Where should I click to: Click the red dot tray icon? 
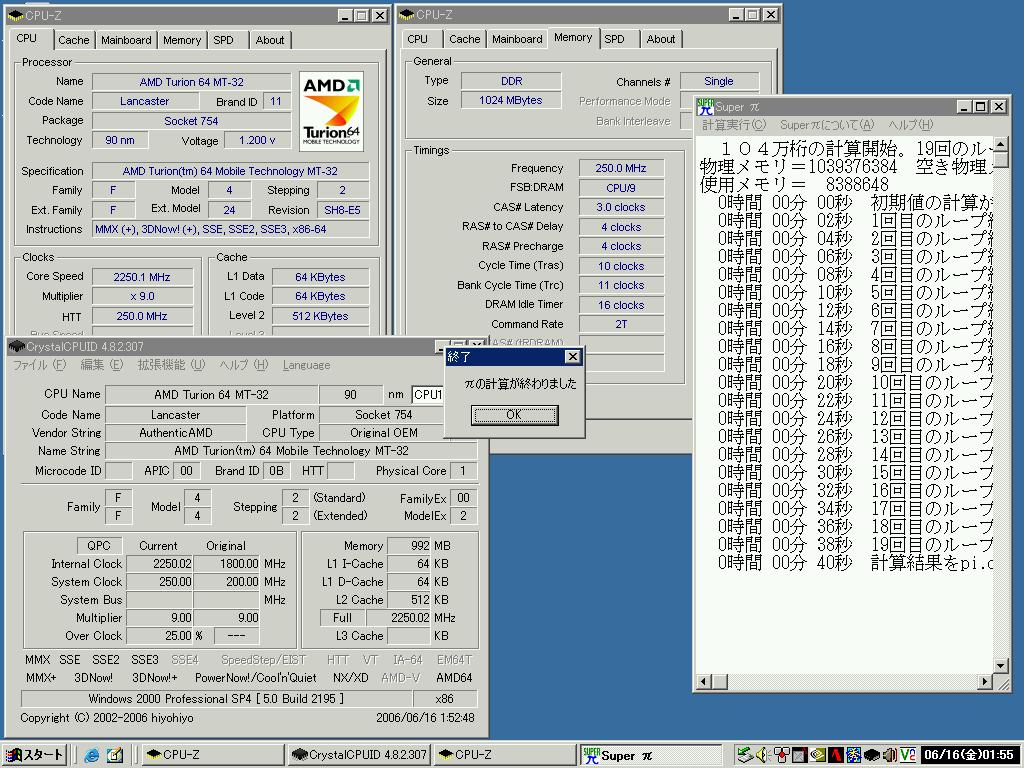coord(781,755)
